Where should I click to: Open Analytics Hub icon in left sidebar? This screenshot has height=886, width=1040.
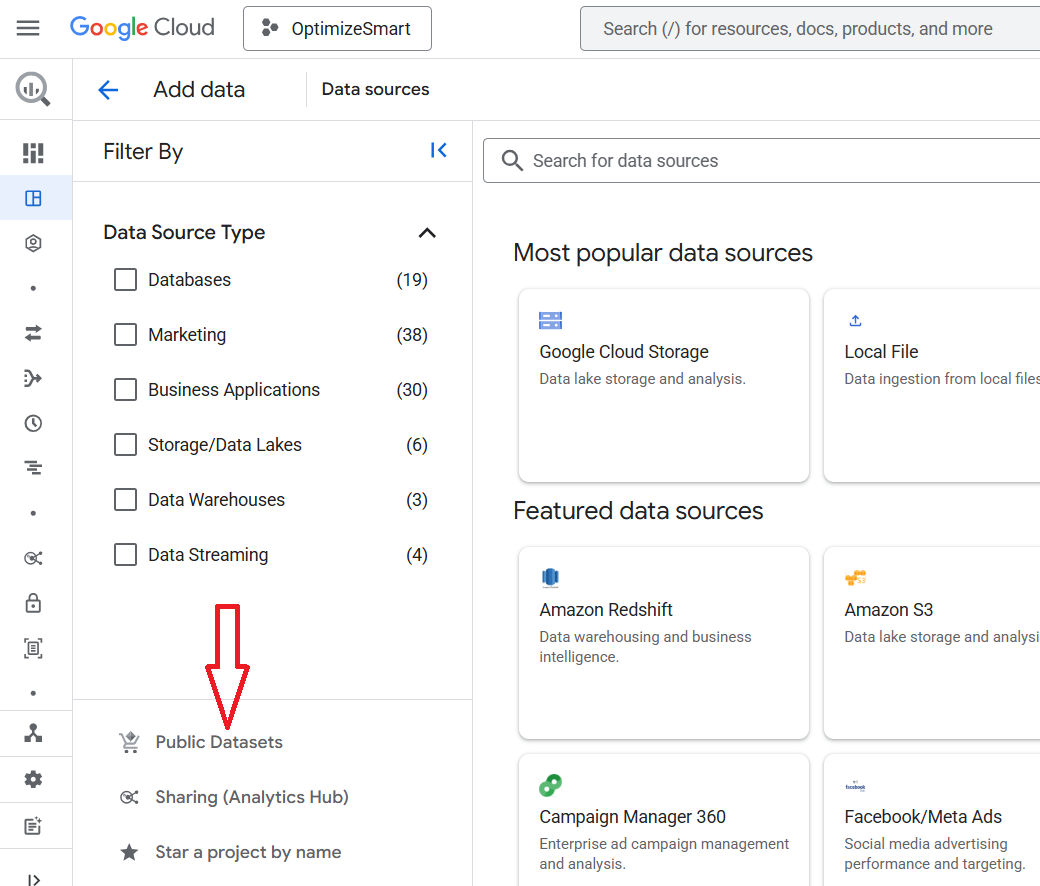point(33,558)
